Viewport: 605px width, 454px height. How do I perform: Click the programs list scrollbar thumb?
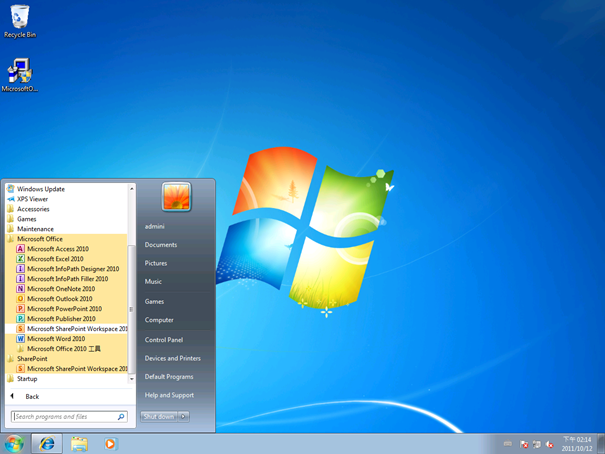click(132, 309)
